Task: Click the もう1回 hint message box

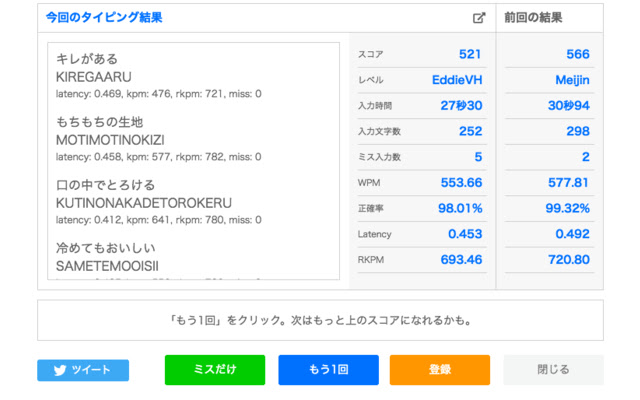Action: (x=320, y=320)
